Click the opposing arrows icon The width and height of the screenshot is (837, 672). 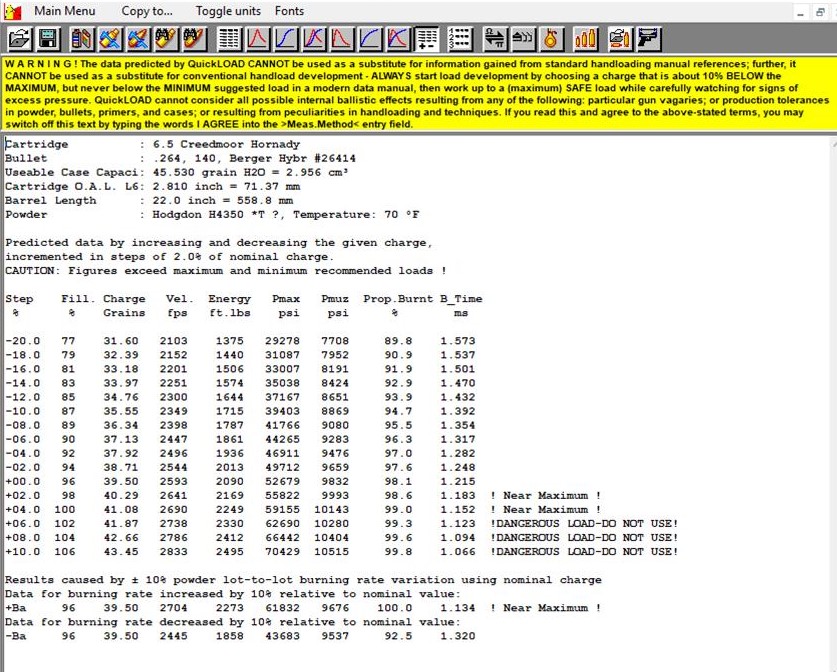pos(494,39)
